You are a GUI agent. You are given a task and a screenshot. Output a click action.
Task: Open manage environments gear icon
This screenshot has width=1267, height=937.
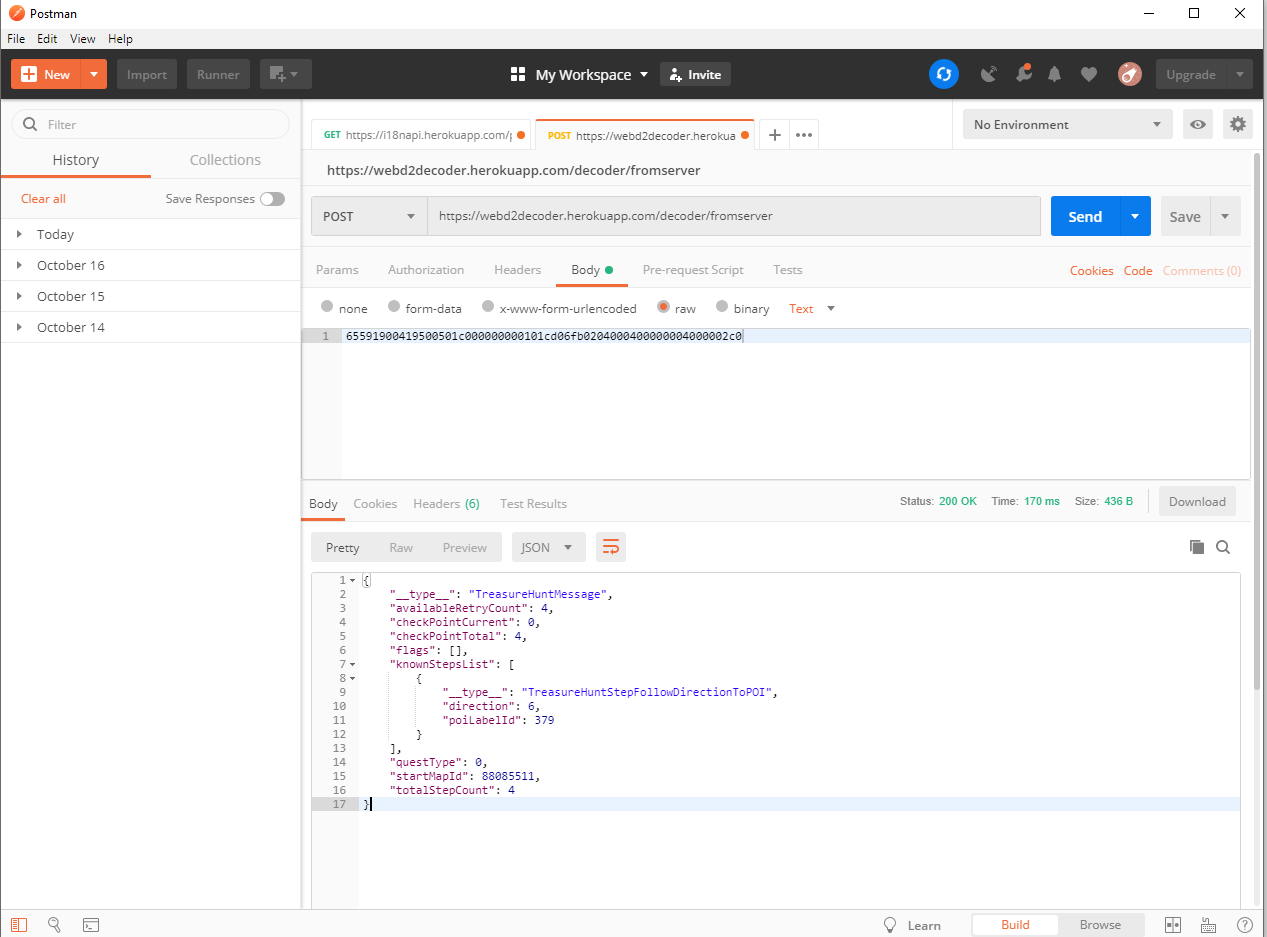(1238, 124)
